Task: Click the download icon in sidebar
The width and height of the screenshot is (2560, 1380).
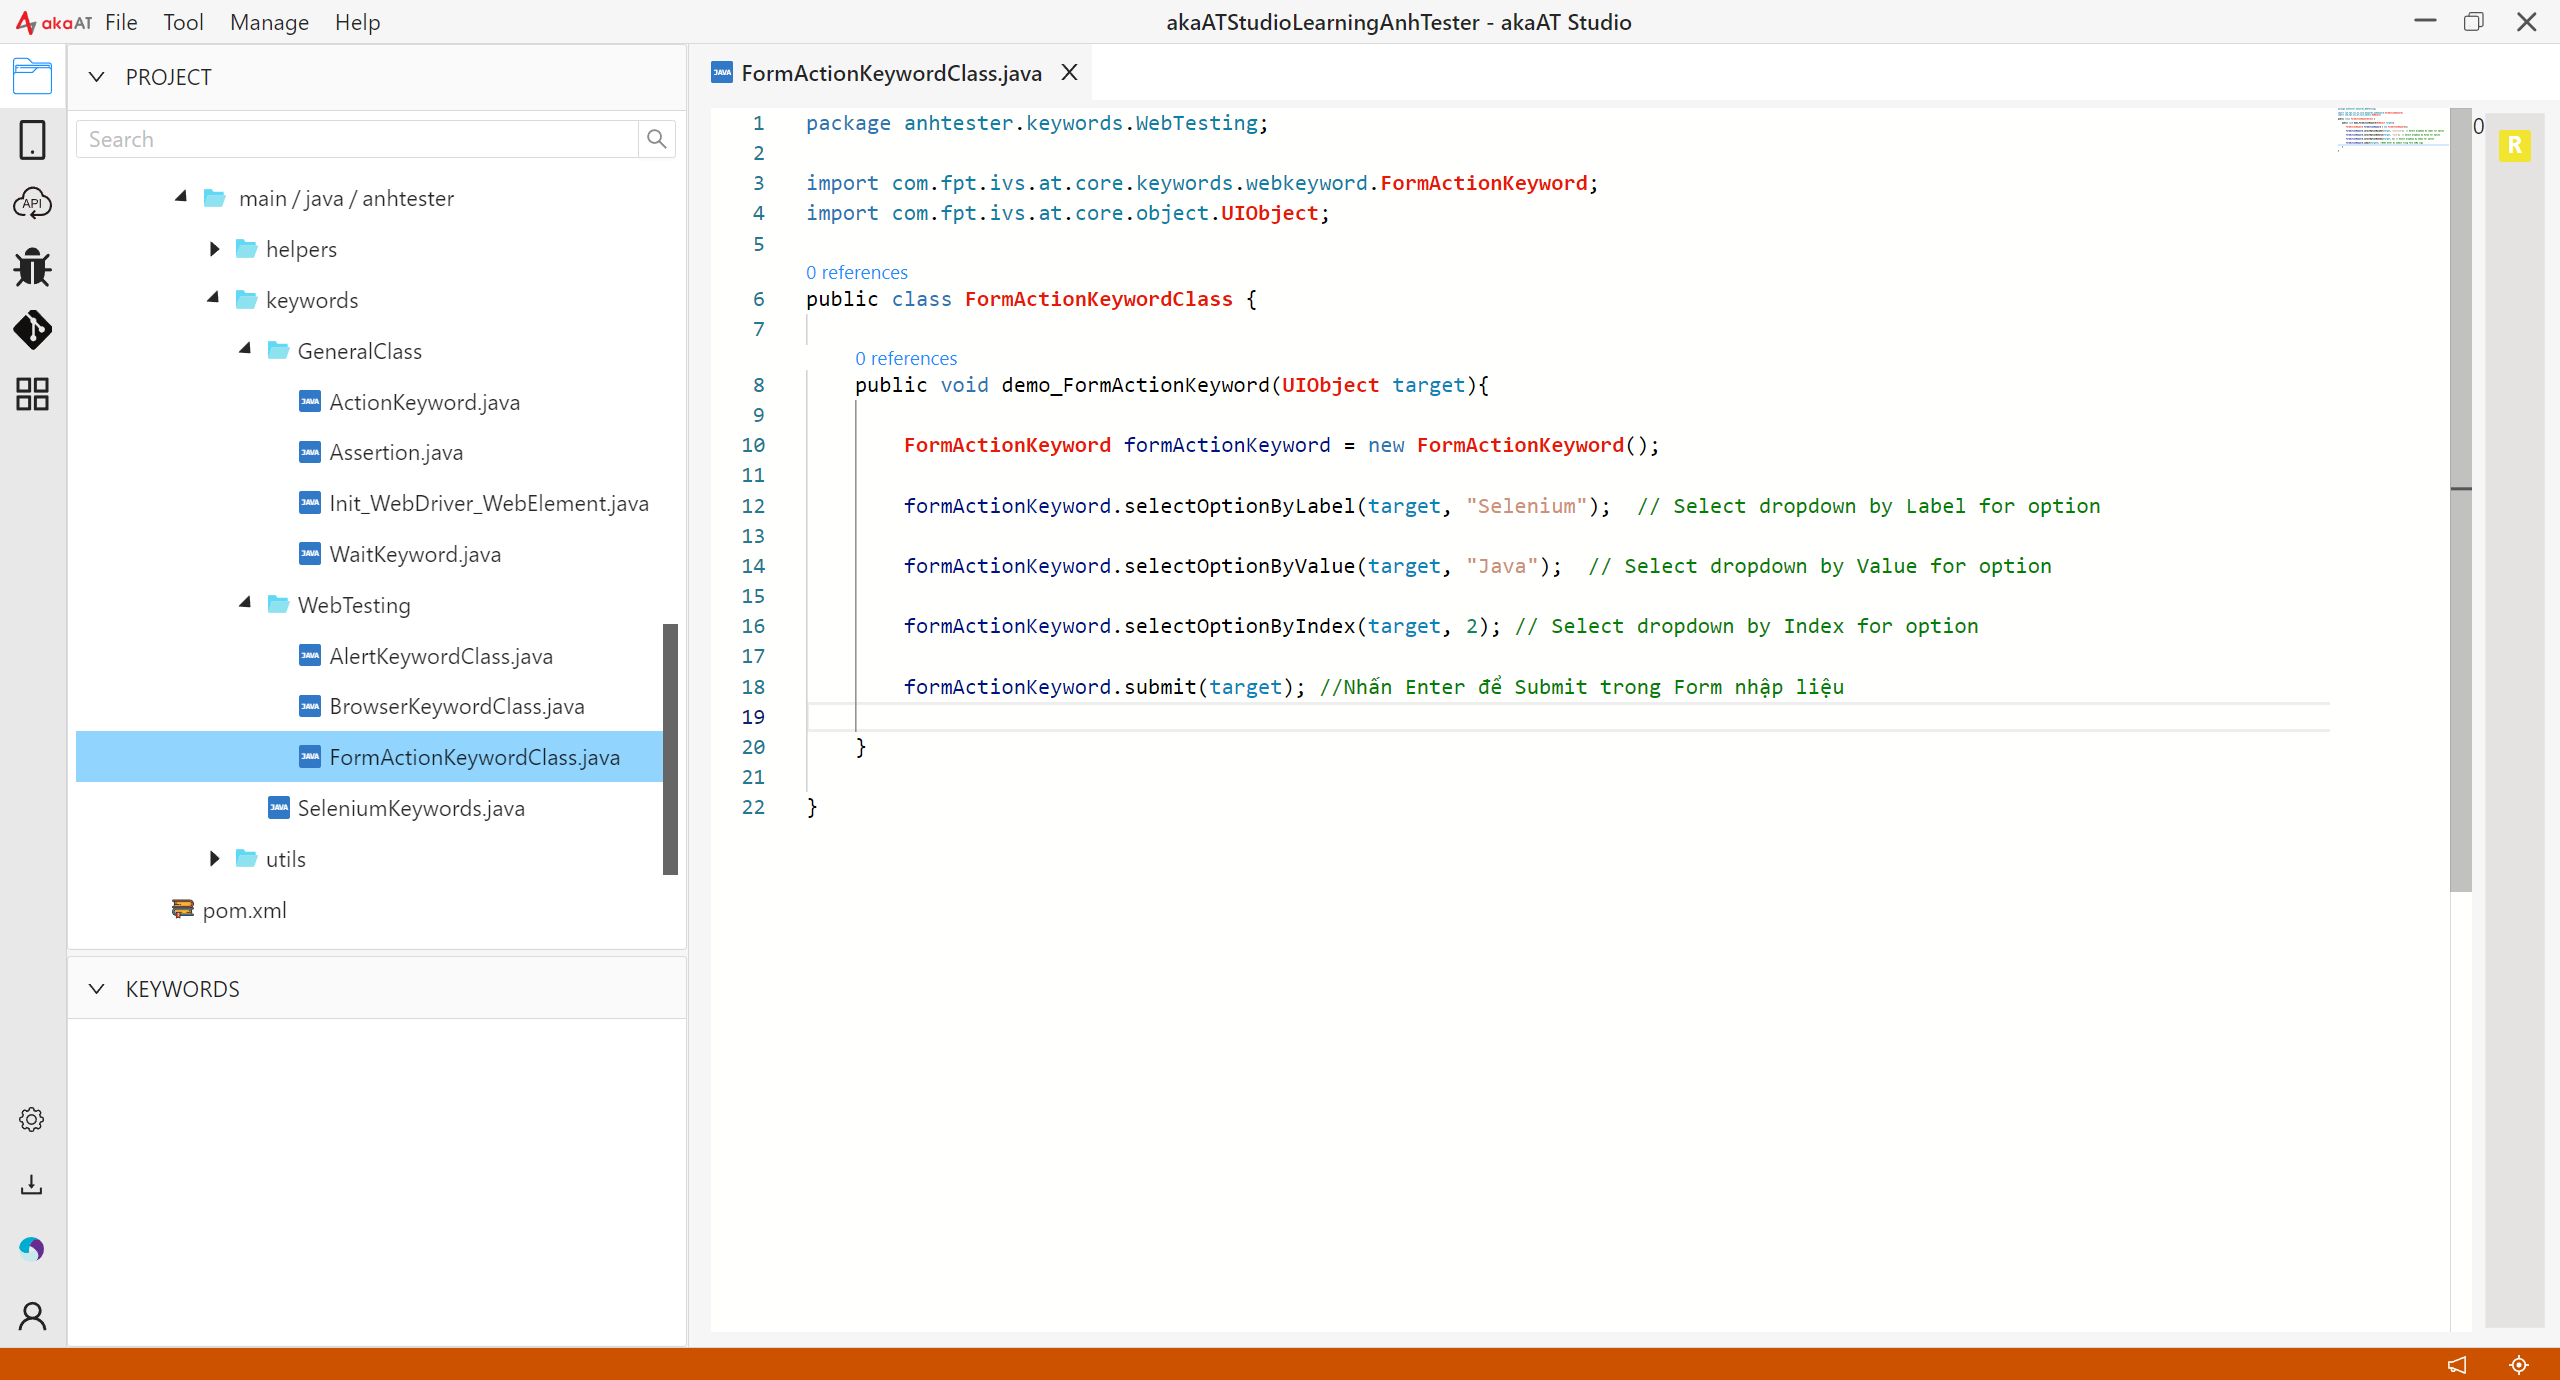Action: pyautogui.click(x=32, y=1185)
